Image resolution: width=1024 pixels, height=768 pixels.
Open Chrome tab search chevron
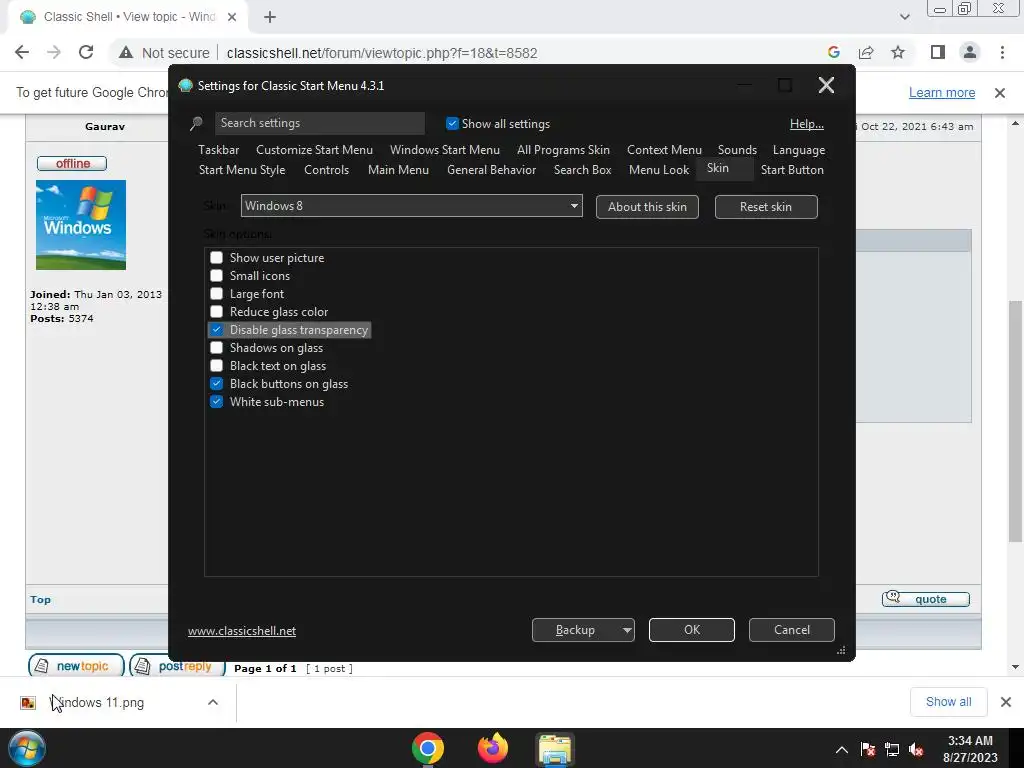pos(904,17)
